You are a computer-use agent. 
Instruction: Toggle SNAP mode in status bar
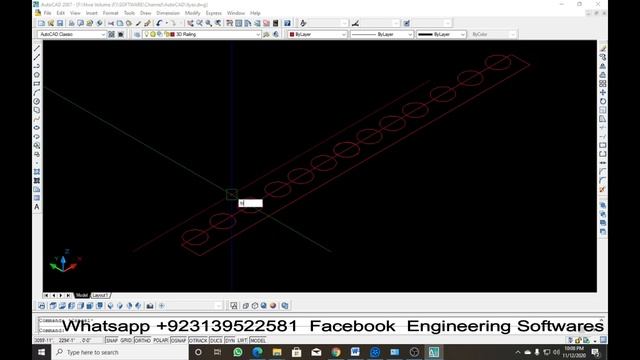click(111, 340)
